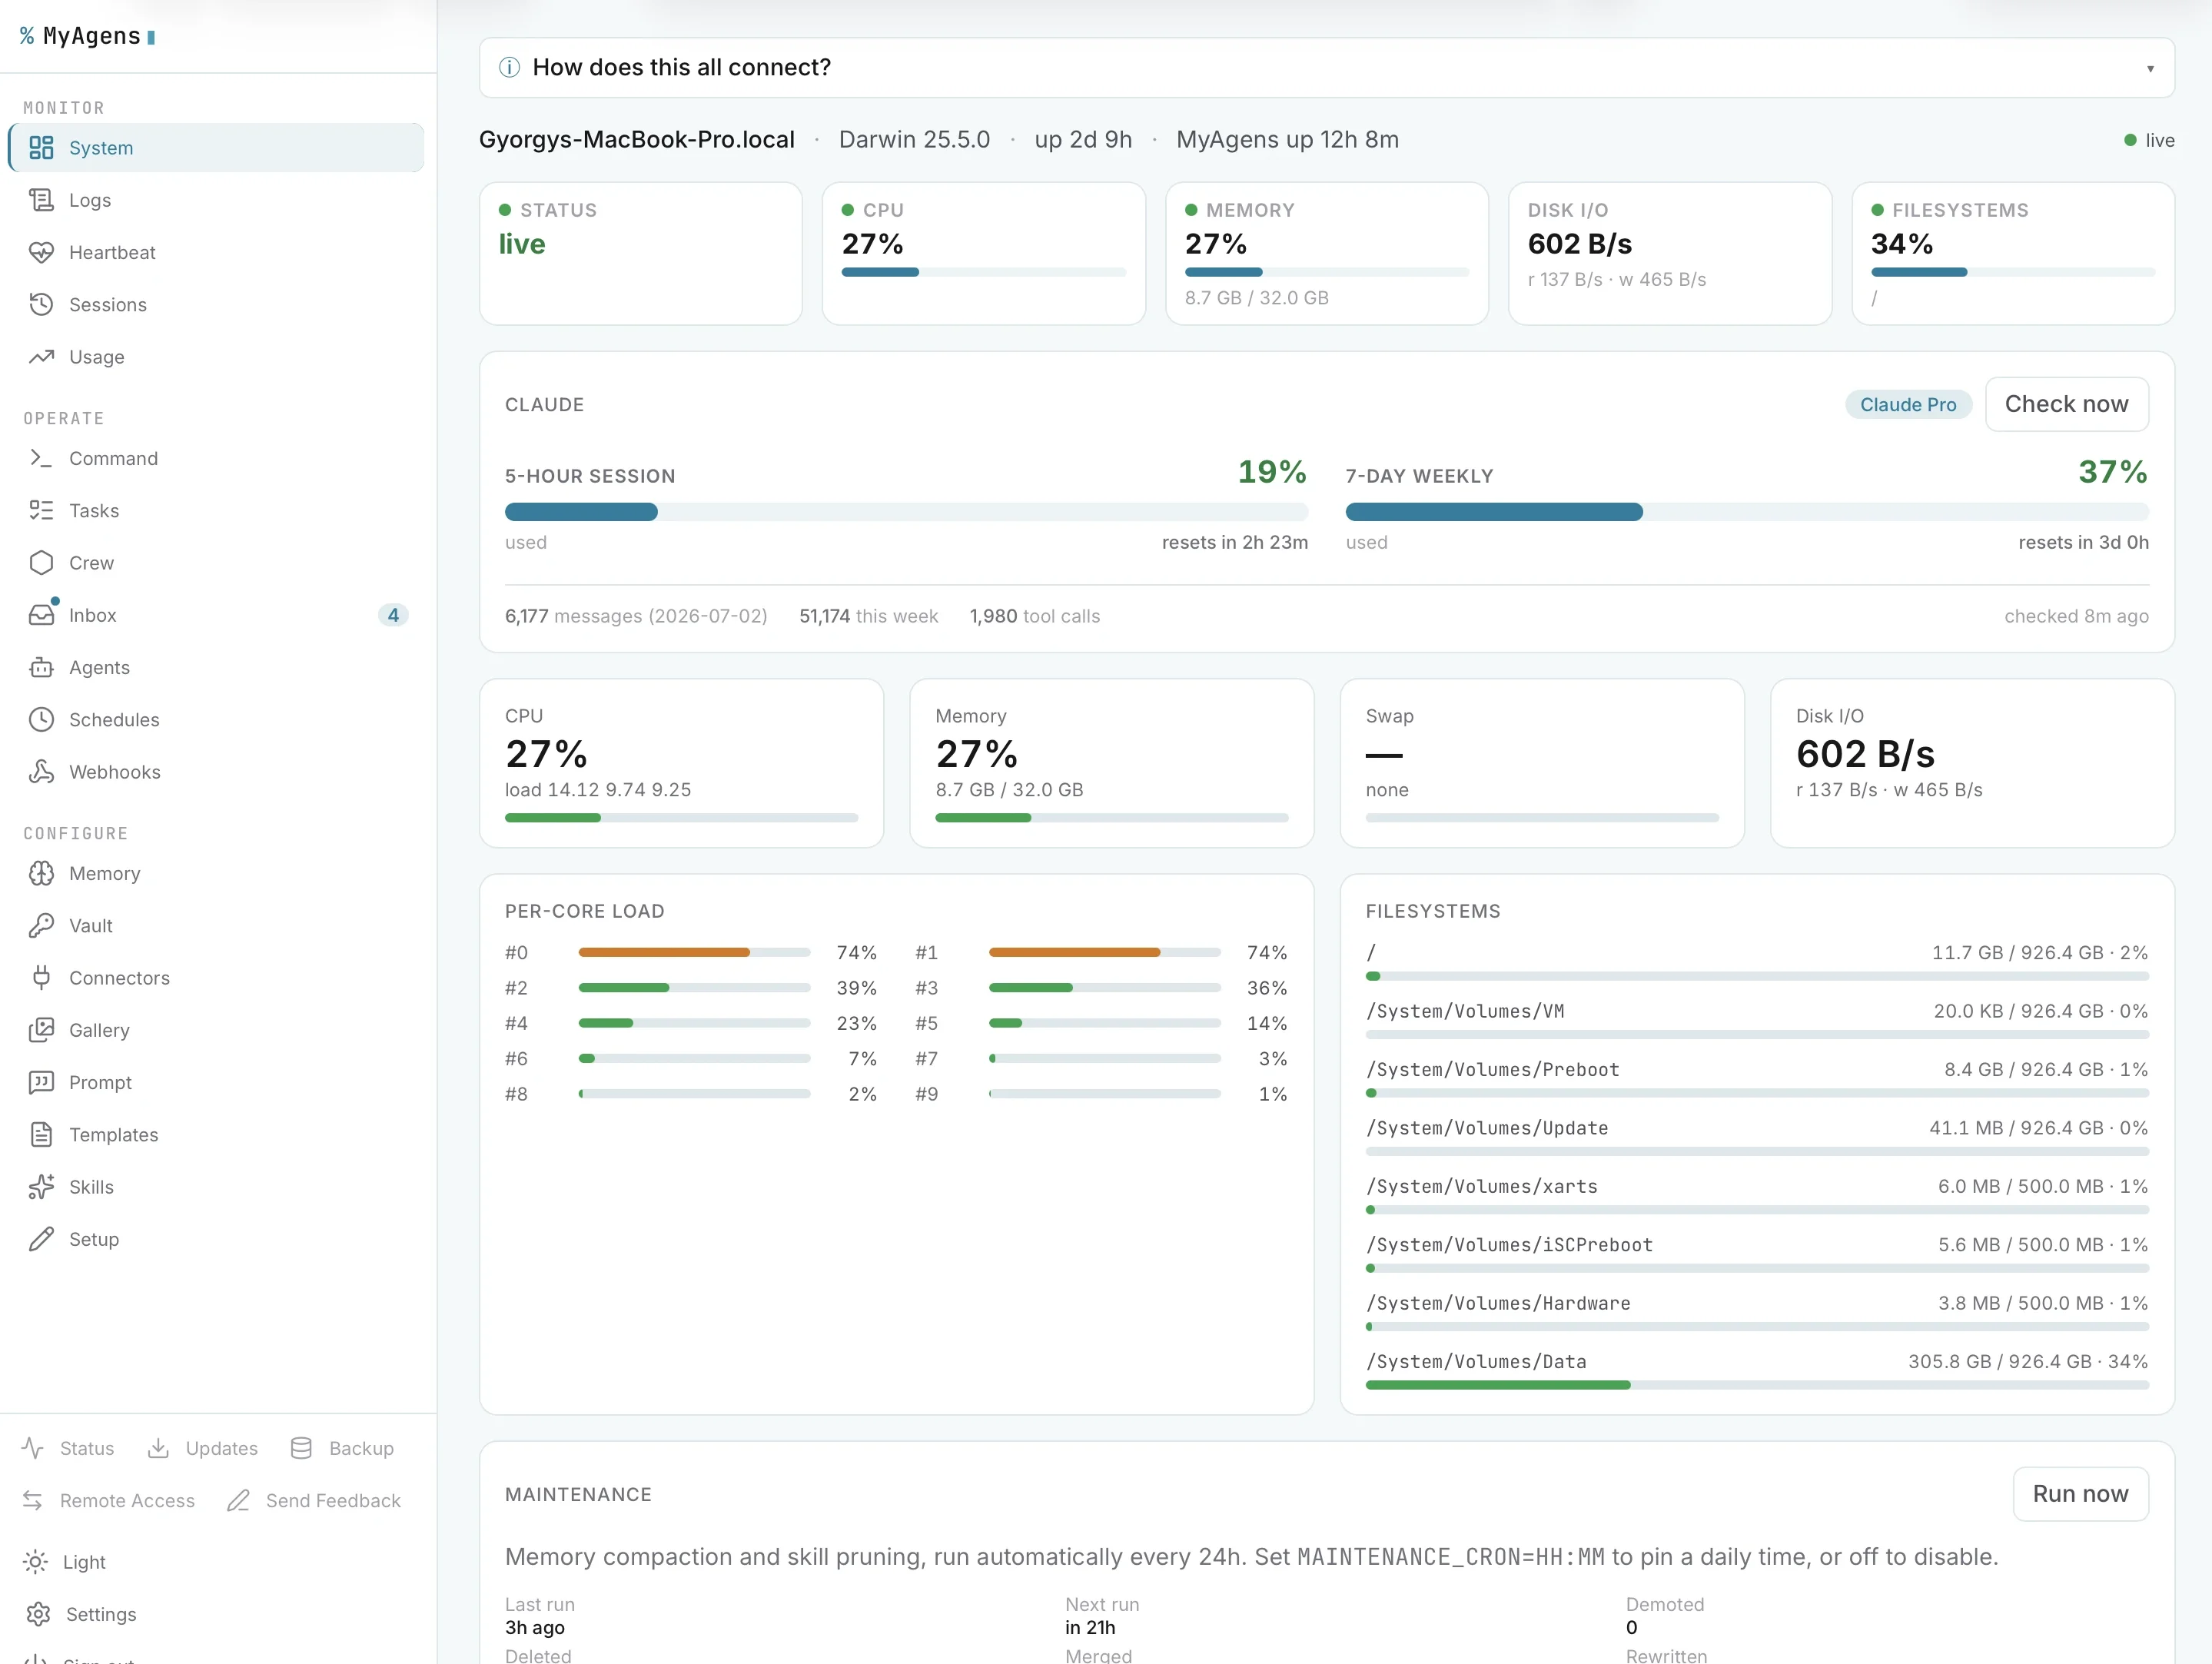Click the 7-day weekly usage bar
2212x1664 pixels.
(x=1747, y=512)
